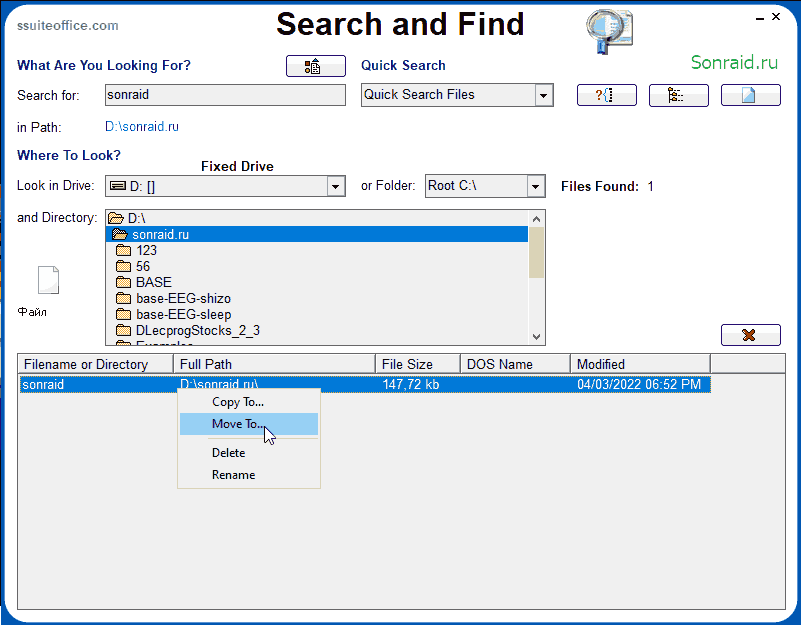The height and width of the screenshot is (625, 801).
Task: Sort by Full Path column header
Action: coord(274,364)
